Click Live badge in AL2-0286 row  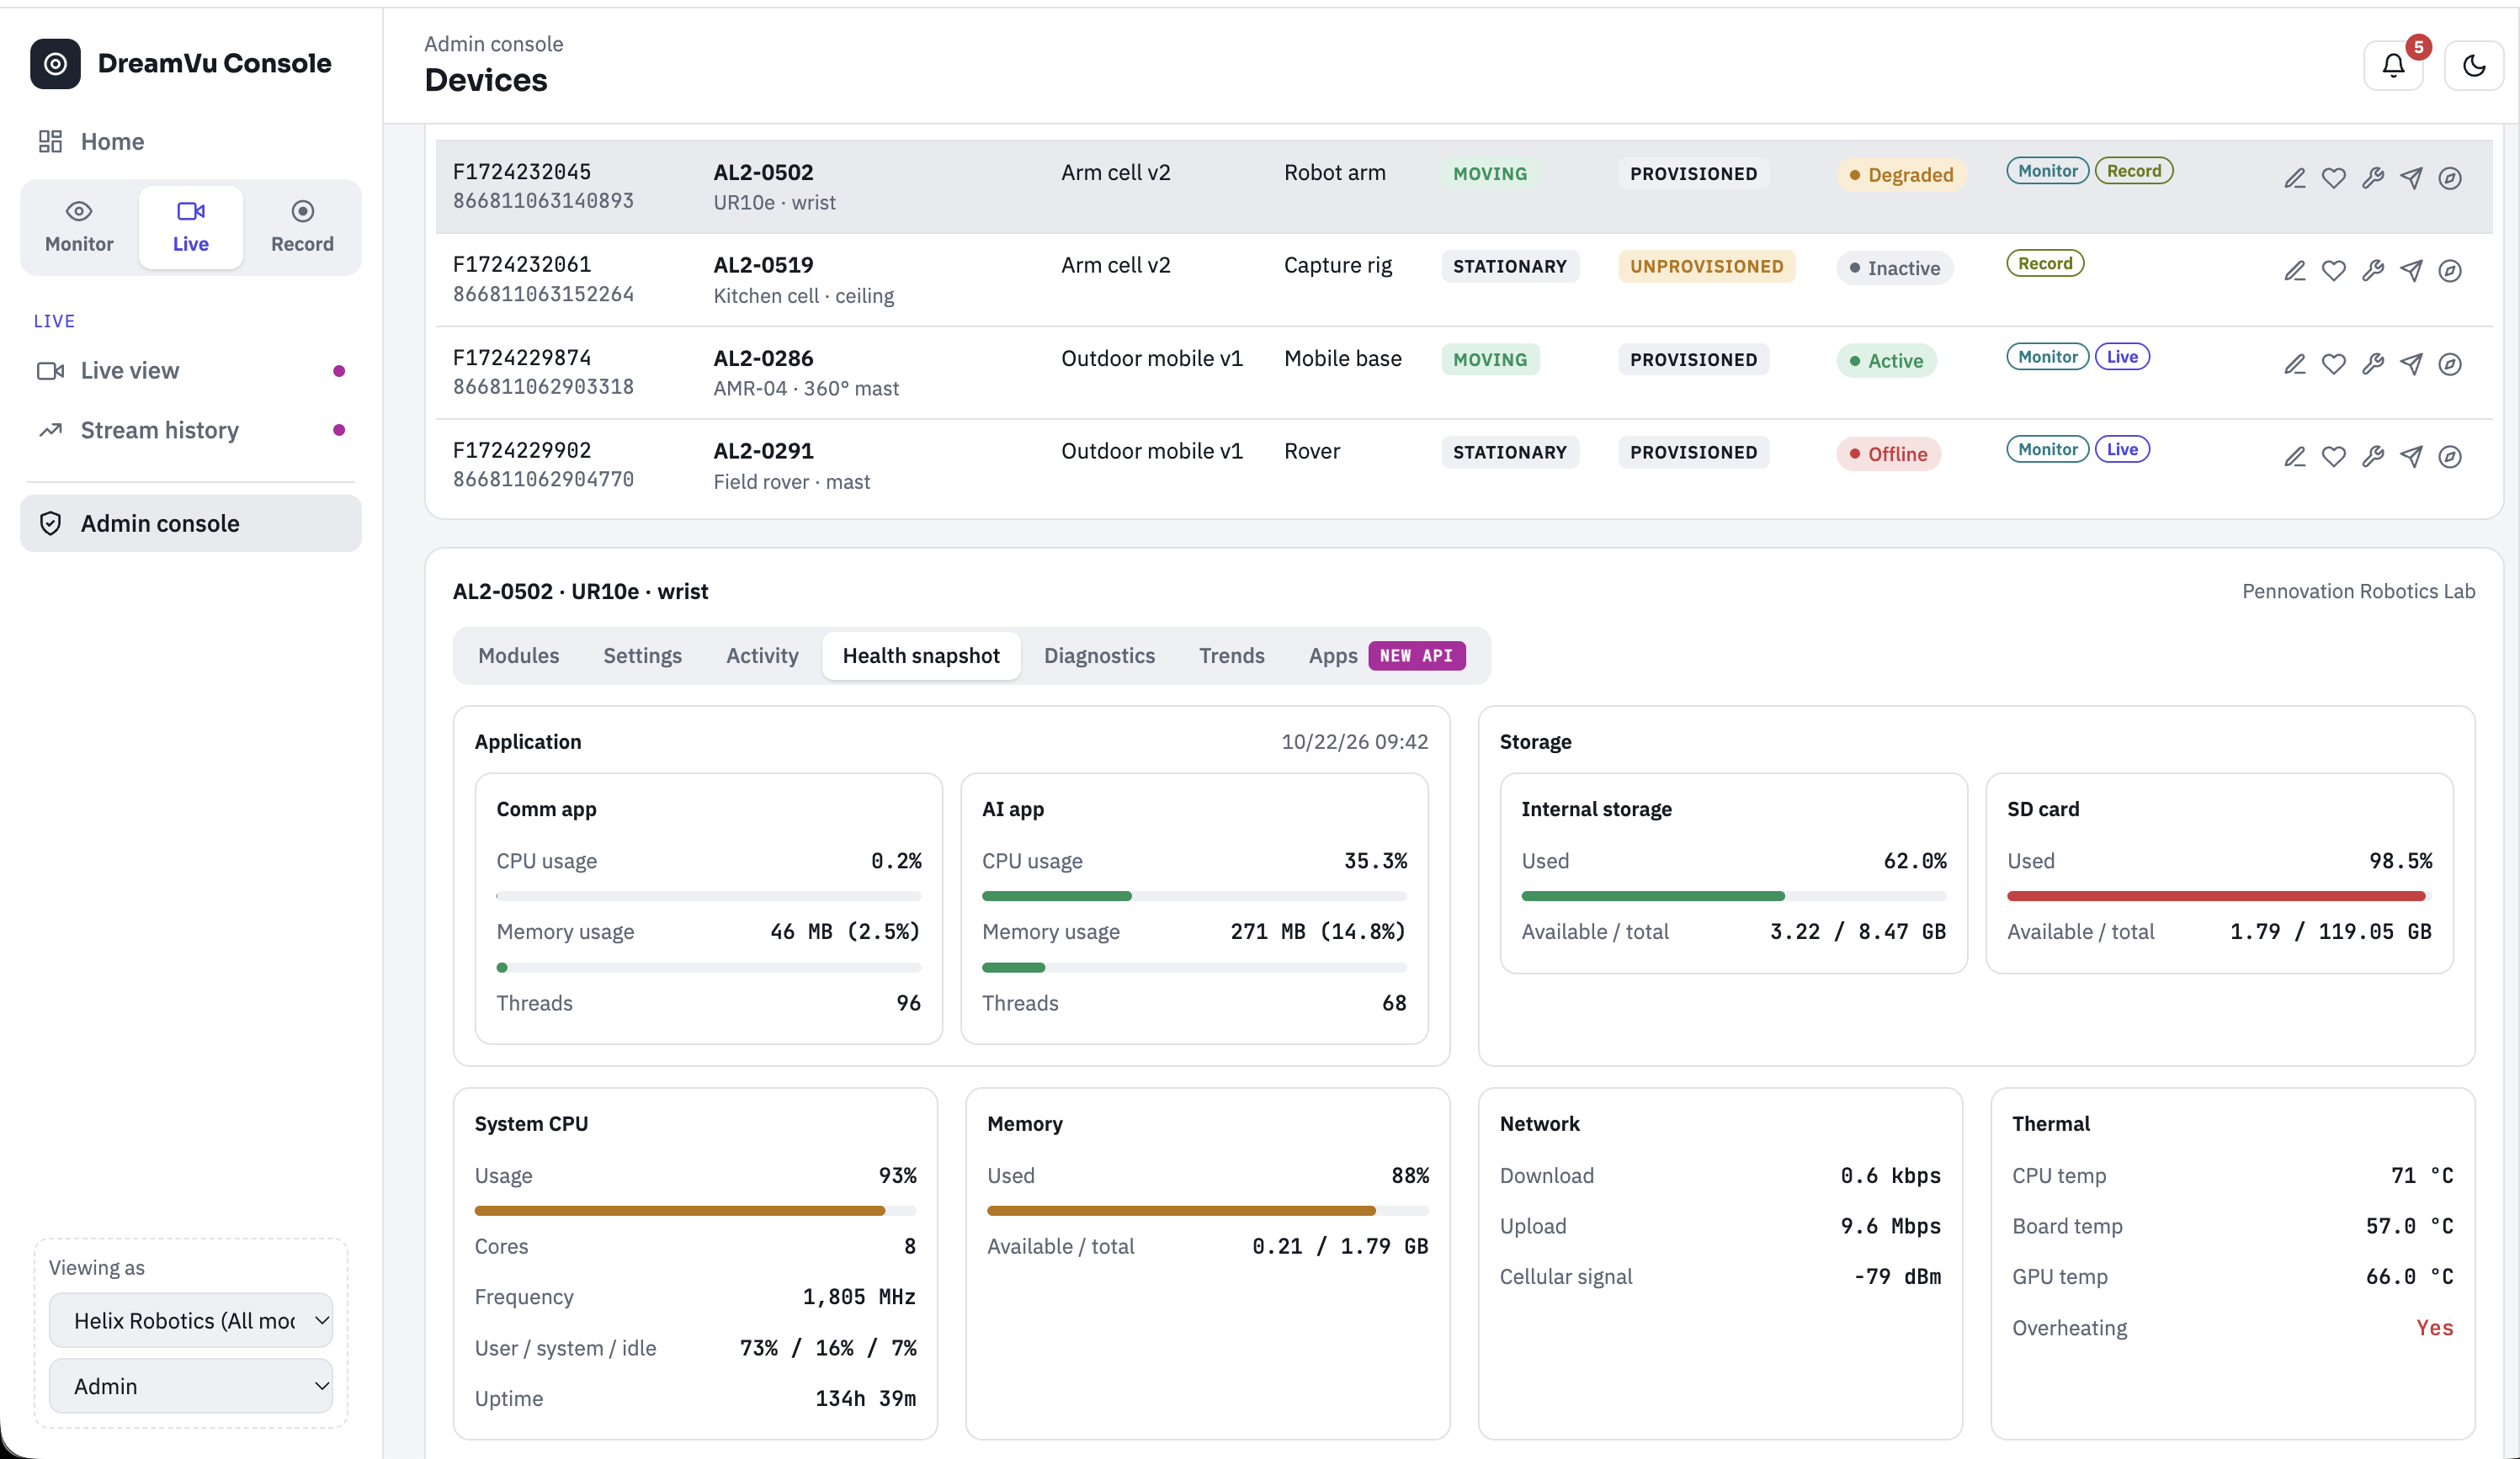pyautogui.click(x=2122, y=357)
